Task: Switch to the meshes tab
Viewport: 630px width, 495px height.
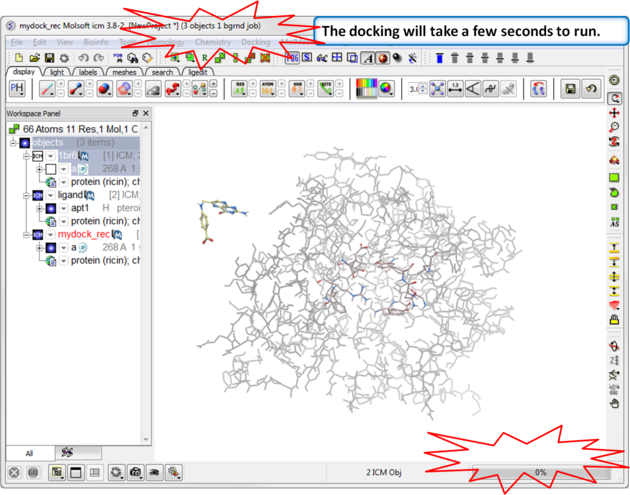Action: (x=125, y=72)
